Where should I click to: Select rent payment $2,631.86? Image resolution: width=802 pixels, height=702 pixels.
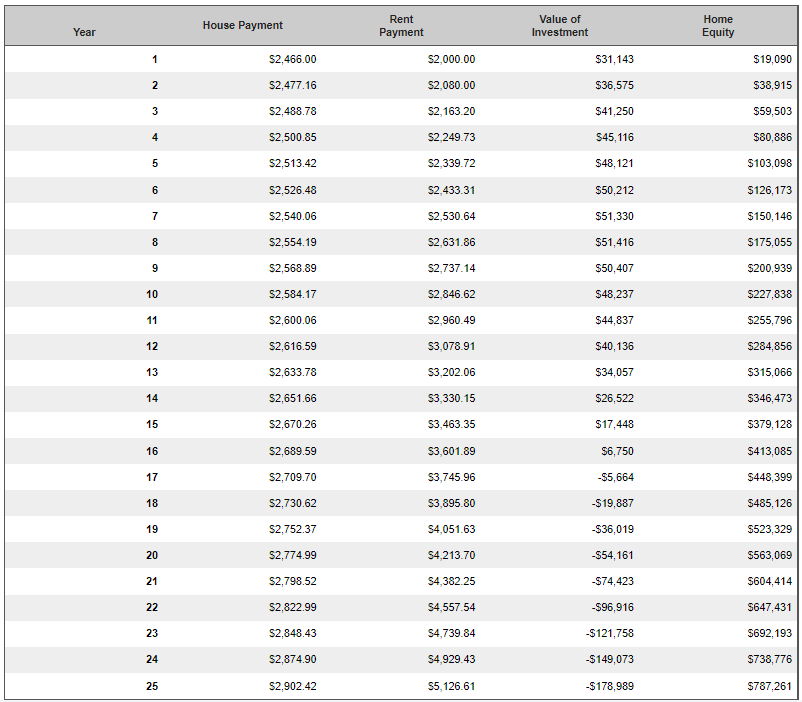(451, 243)
